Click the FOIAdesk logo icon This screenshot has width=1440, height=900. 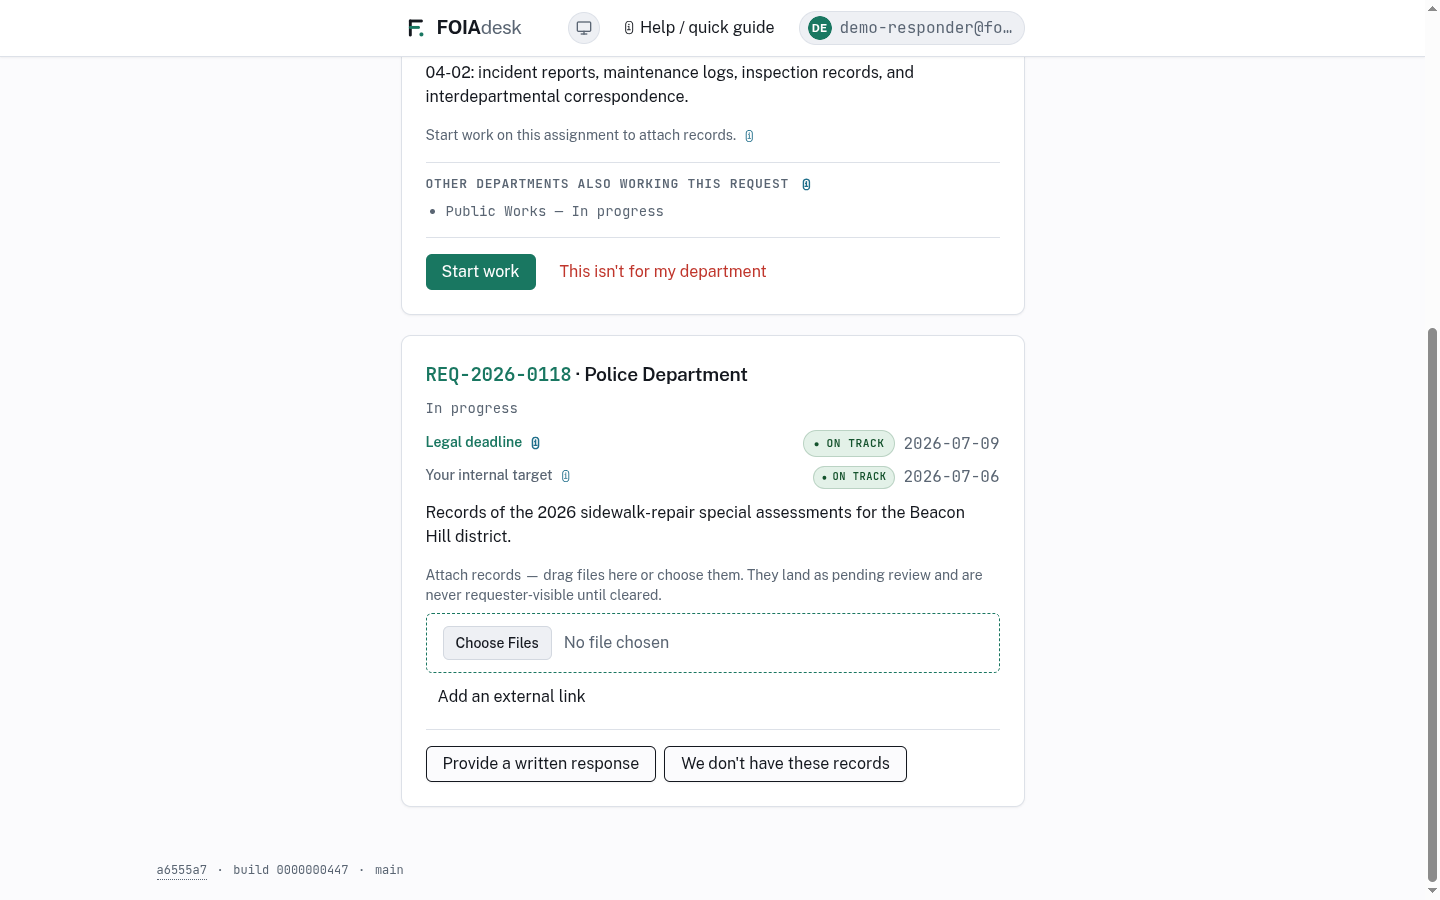tap(416, 28)
